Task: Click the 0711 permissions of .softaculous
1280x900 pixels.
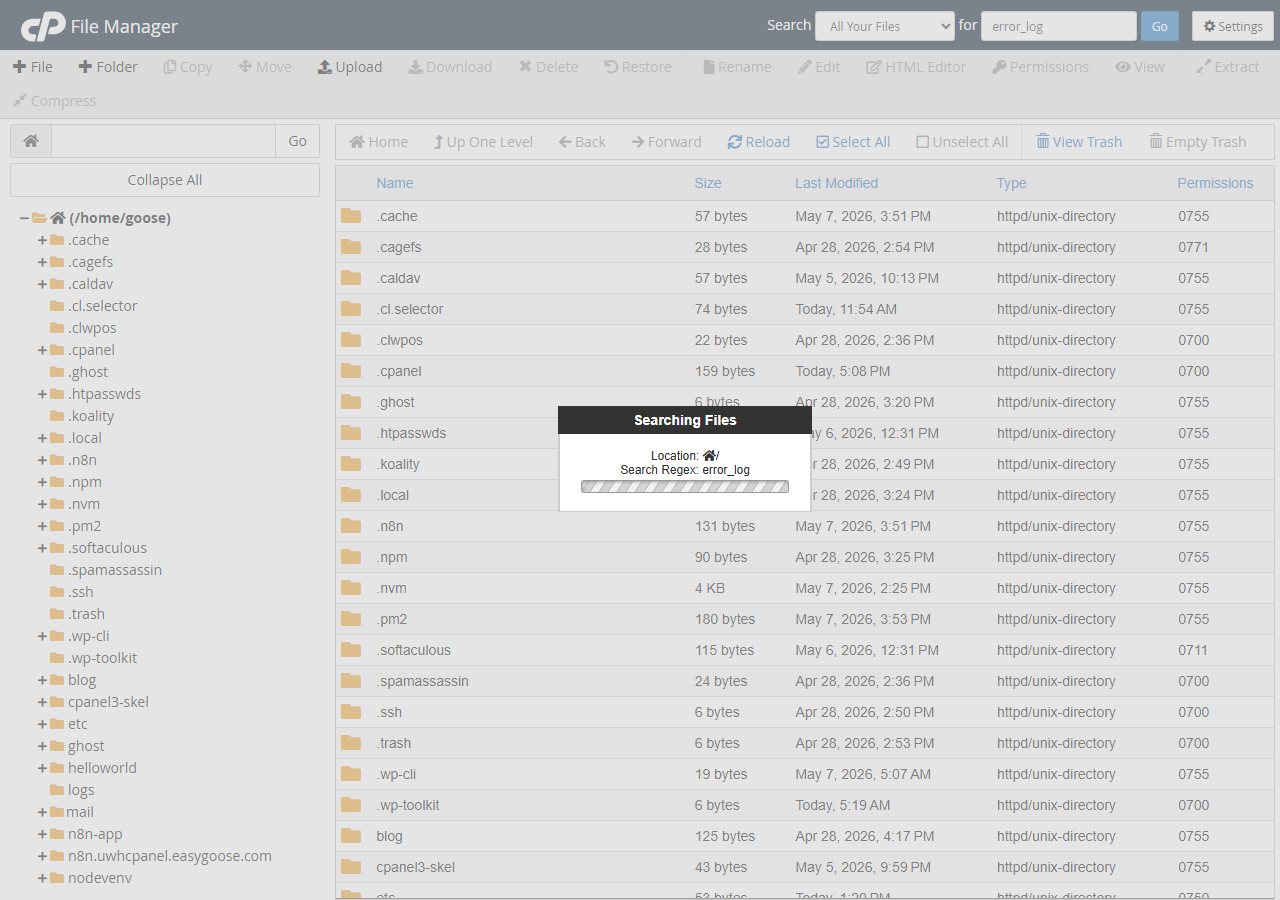Action: pos(1193,650)
